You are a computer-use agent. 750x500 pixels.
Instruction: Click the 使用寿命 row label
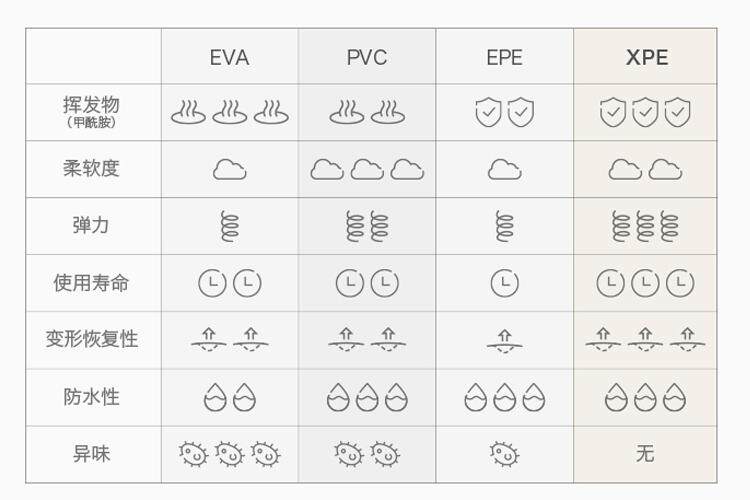point(91,283)
